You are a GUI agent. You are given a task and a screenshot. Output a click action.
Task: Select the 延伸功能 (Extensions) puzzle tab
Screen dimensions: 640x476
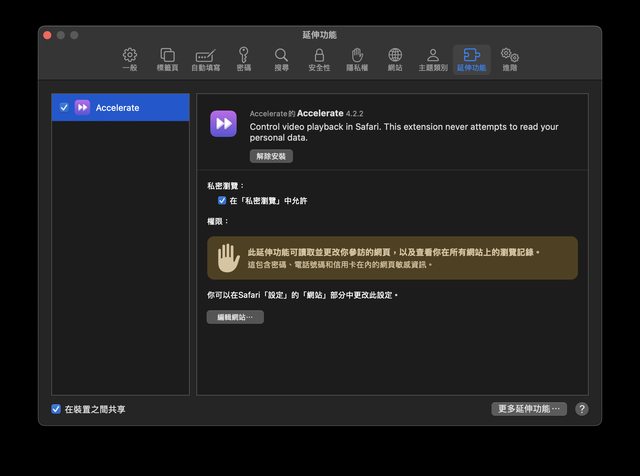pos(471,60)
